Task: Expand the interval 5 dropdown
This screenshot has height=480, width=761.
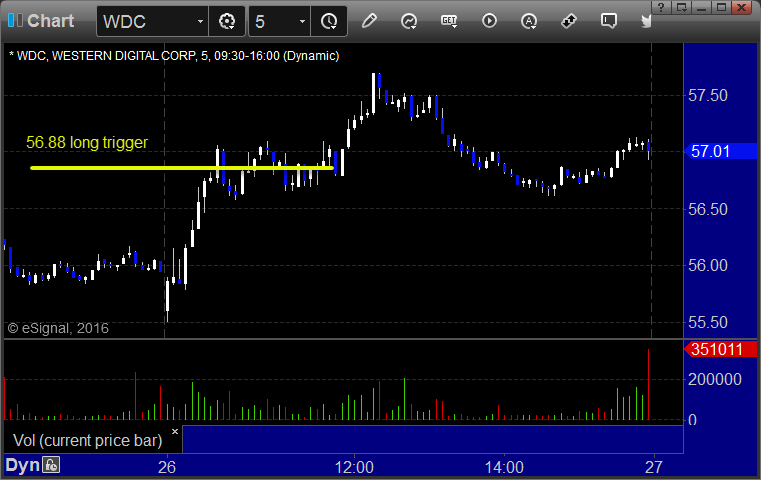Action: [302, 22]
